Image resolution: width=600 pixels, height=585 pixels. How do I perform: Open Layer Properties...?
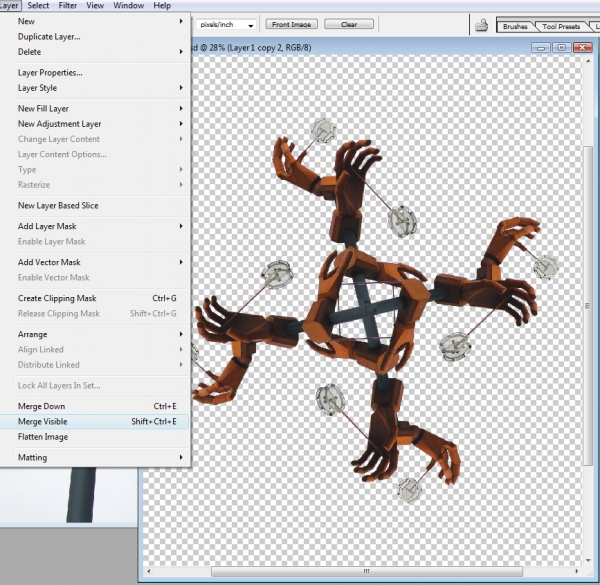coord(95,73)
